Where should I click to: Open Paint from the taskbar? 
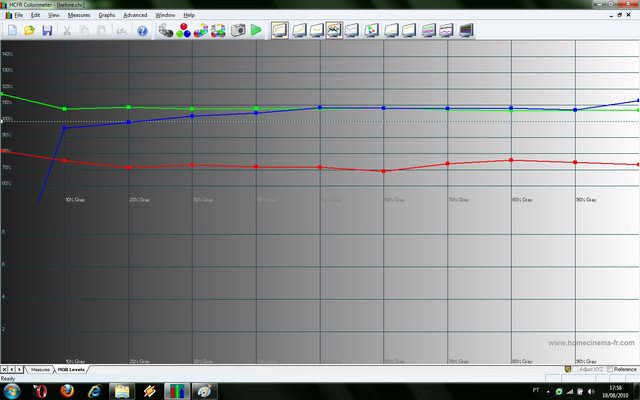pos(204,391)
